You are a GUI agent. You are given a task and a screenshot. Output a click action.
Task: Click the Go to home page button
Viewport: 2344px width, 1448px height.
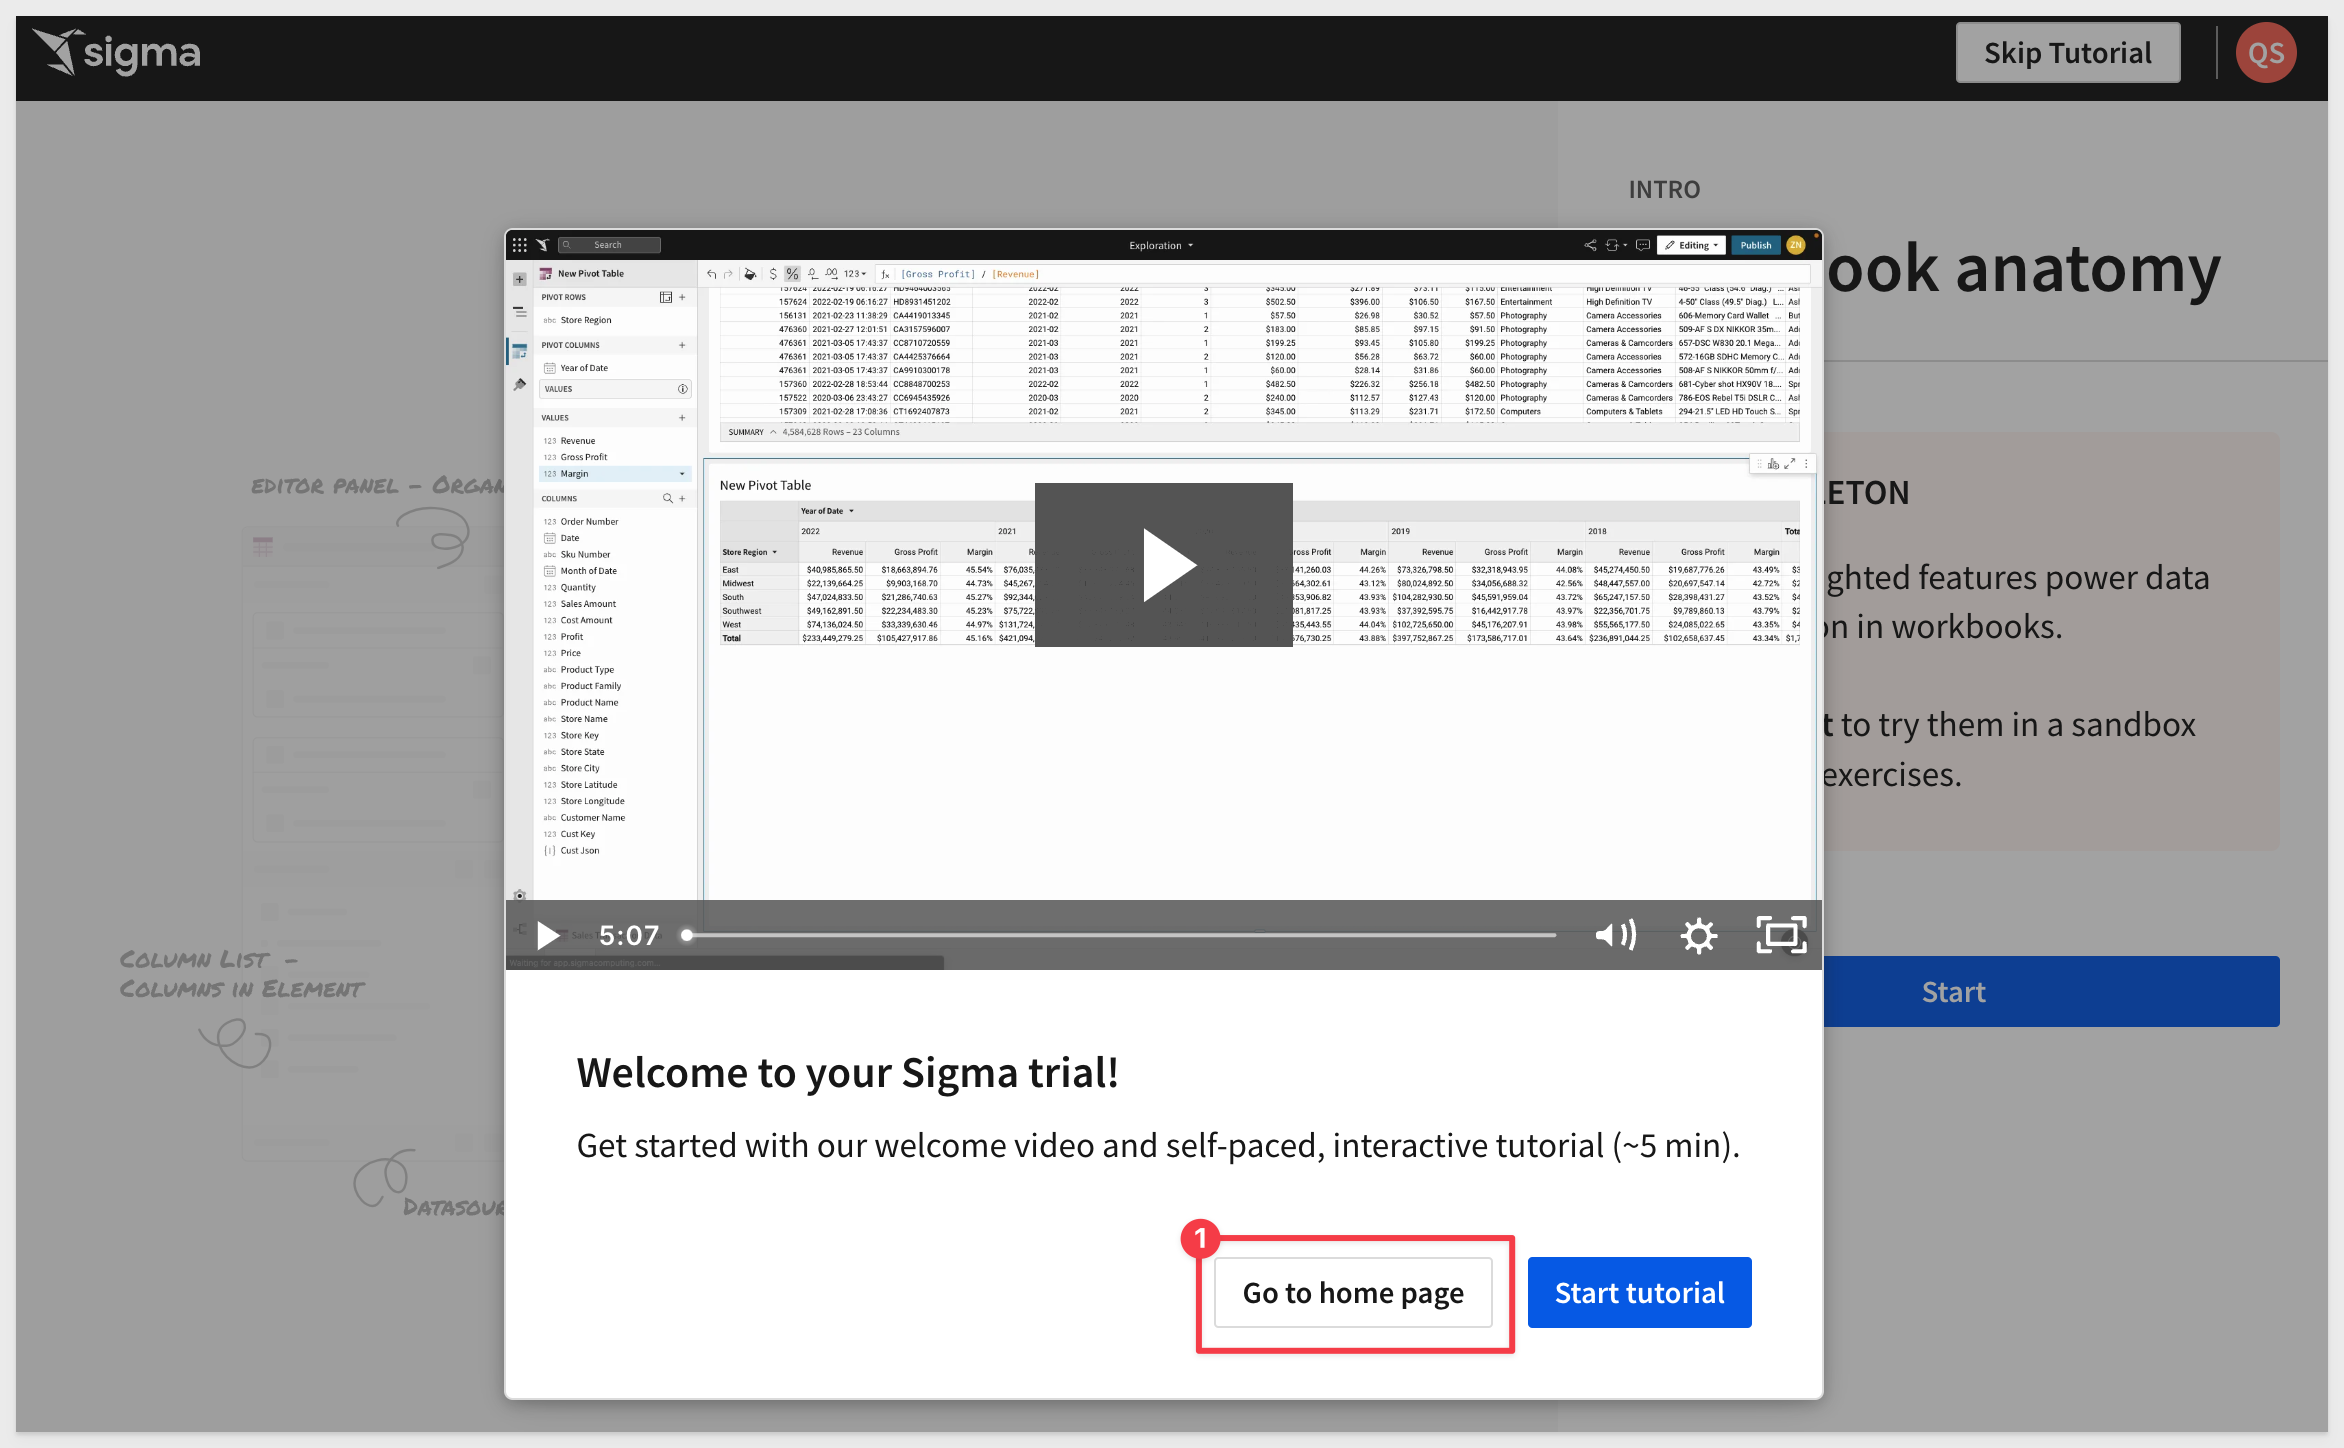click(1353, 1292)
